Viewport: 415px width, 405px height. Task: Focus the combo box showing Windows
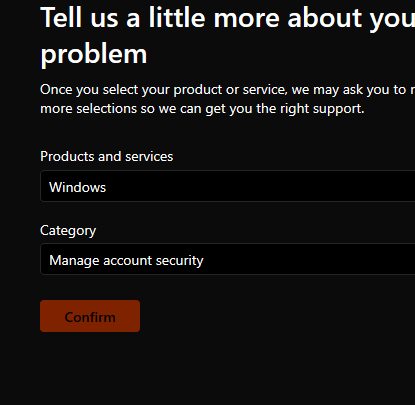pyautogui.click(x=228, y=186)
